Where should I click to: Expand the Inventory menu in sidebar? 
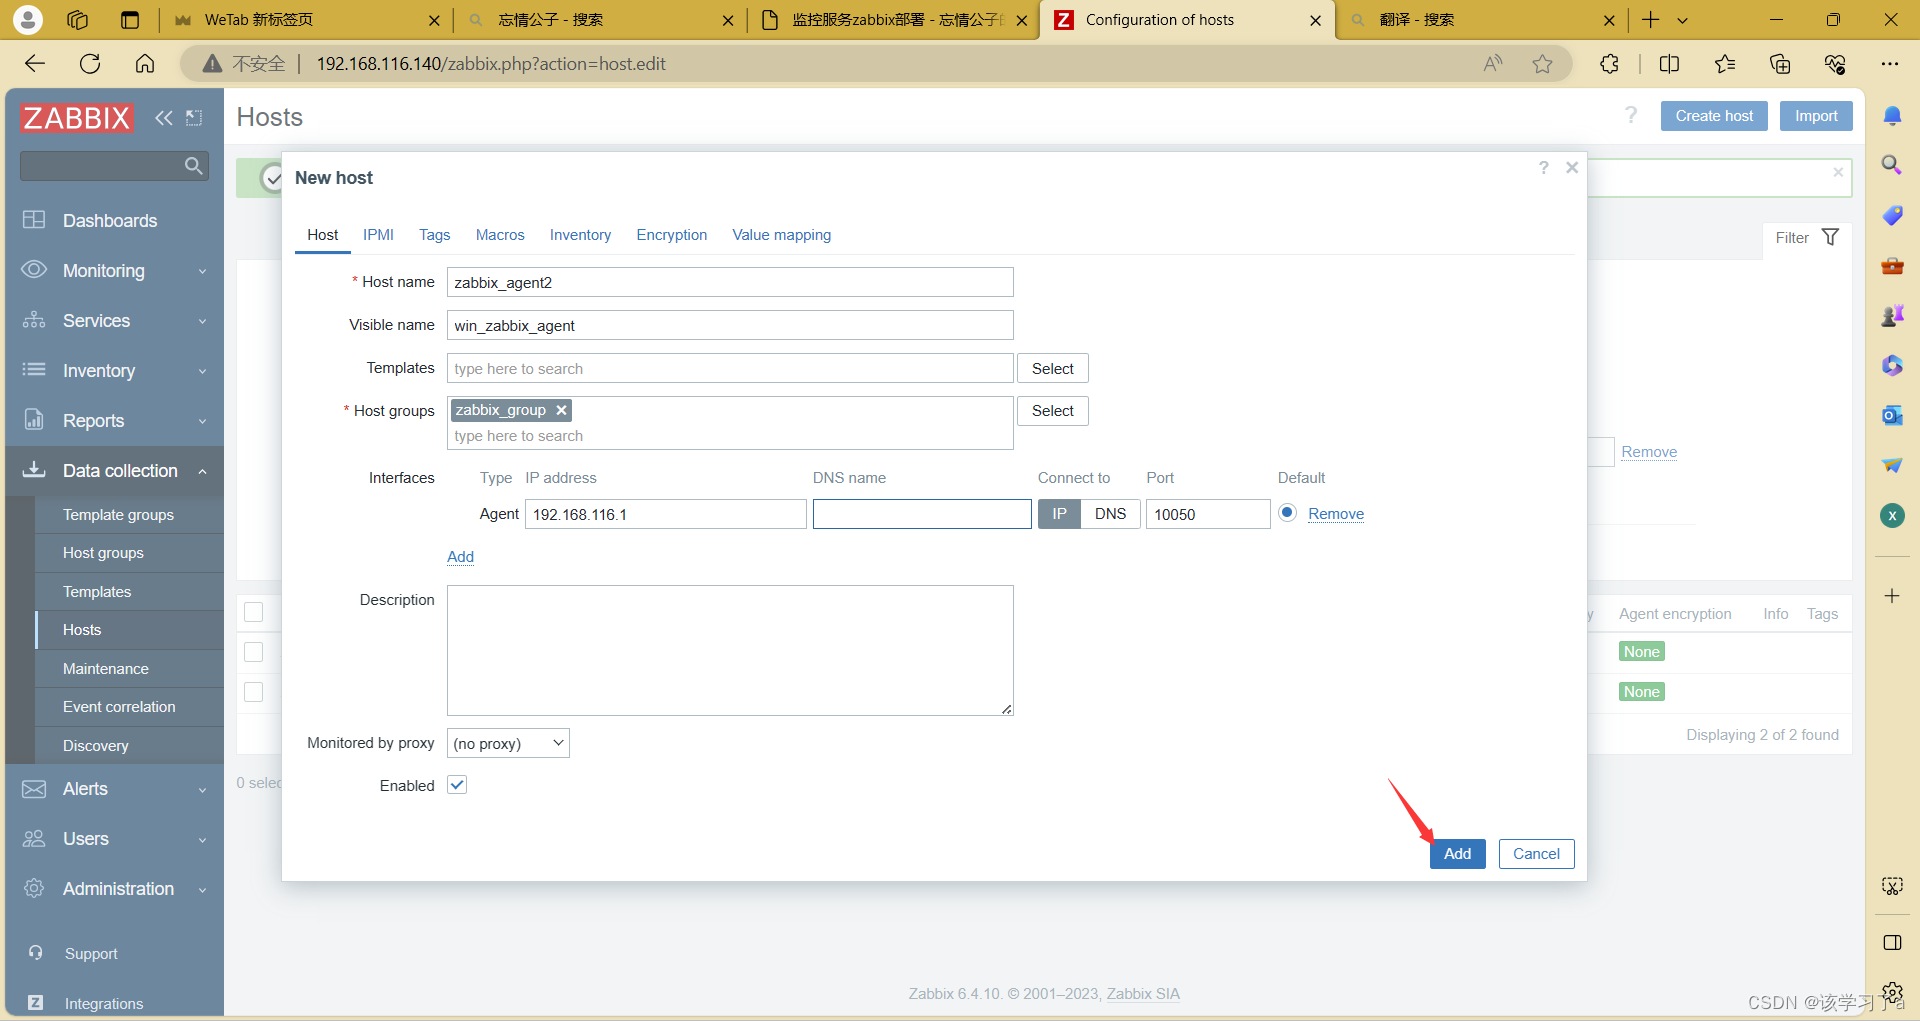(x=114, y=370)
